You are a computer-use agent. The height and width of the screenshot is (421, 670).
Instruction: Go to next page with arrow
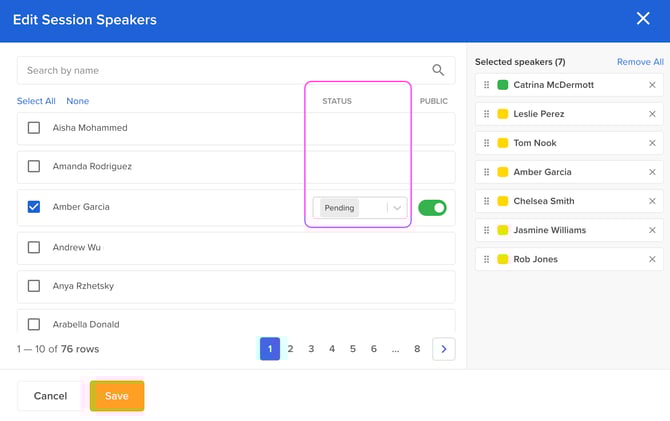(444, 349)
